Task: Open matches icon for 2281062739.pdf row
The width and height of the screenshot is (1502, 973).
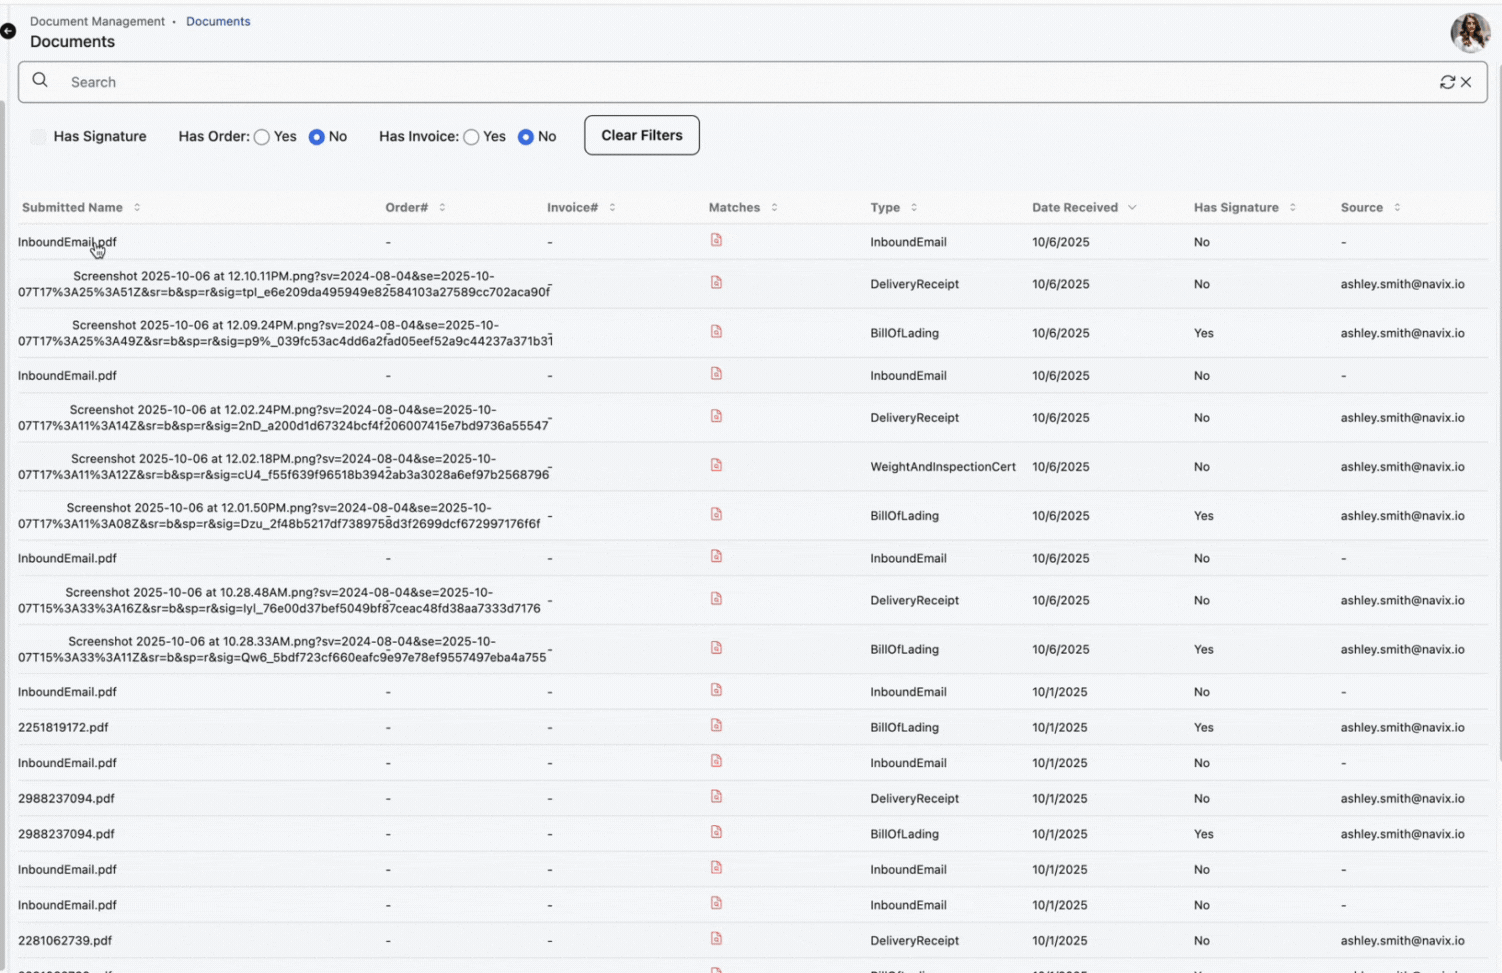Action: pos(716,939)
